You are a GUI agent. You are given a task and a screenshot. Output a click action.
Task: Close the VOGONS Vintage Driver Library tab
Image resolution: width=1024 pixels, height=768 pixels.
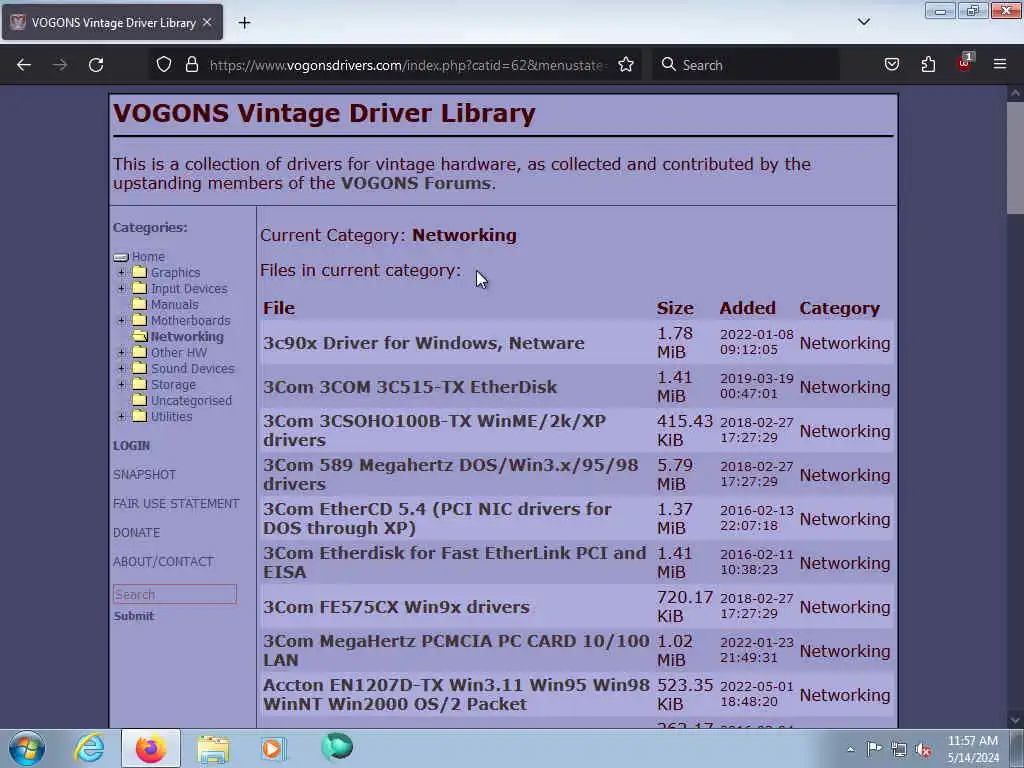[207, 22]
